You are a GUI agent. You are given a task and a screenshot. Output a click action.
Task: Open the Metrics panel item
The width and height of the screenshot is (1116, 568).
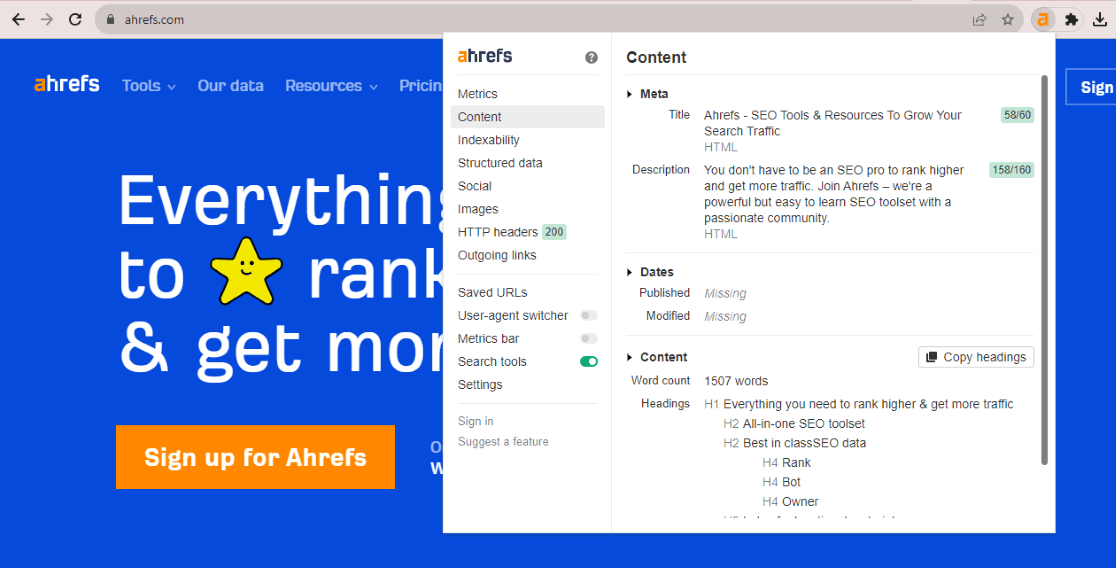pyautogui.click(x=527, y=94)
